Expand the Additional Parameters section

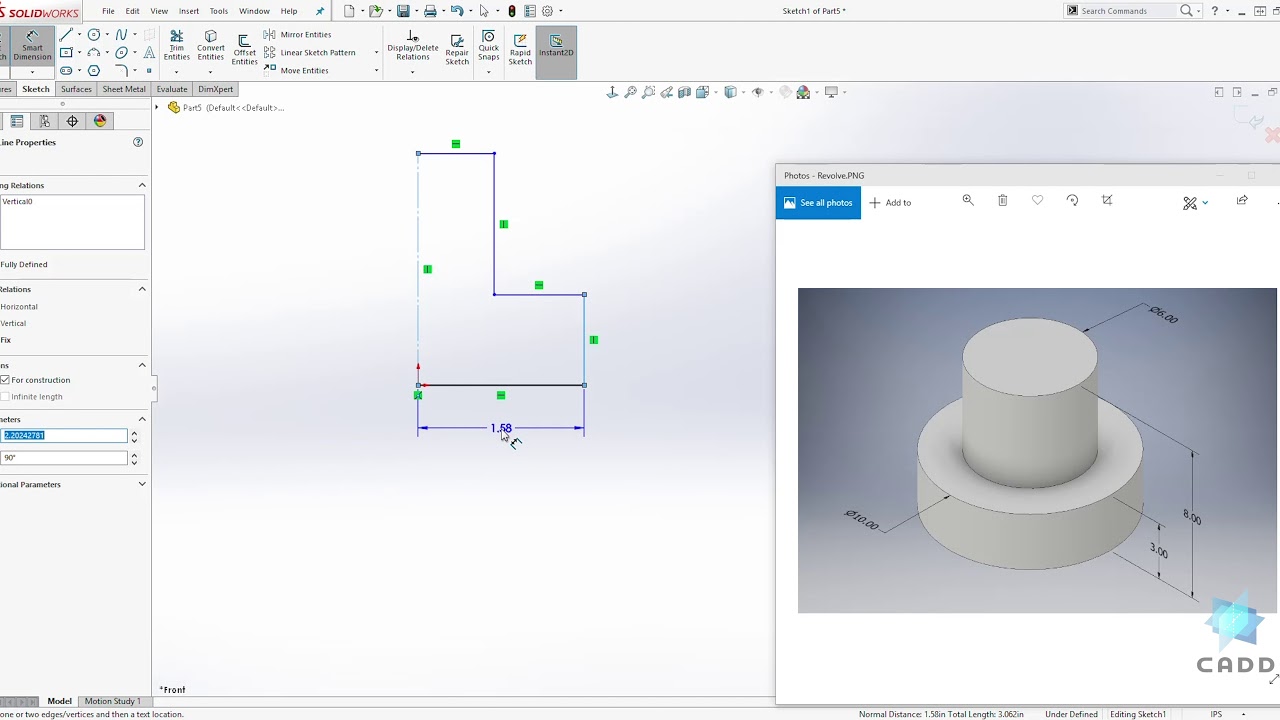[x=142, y=484]
